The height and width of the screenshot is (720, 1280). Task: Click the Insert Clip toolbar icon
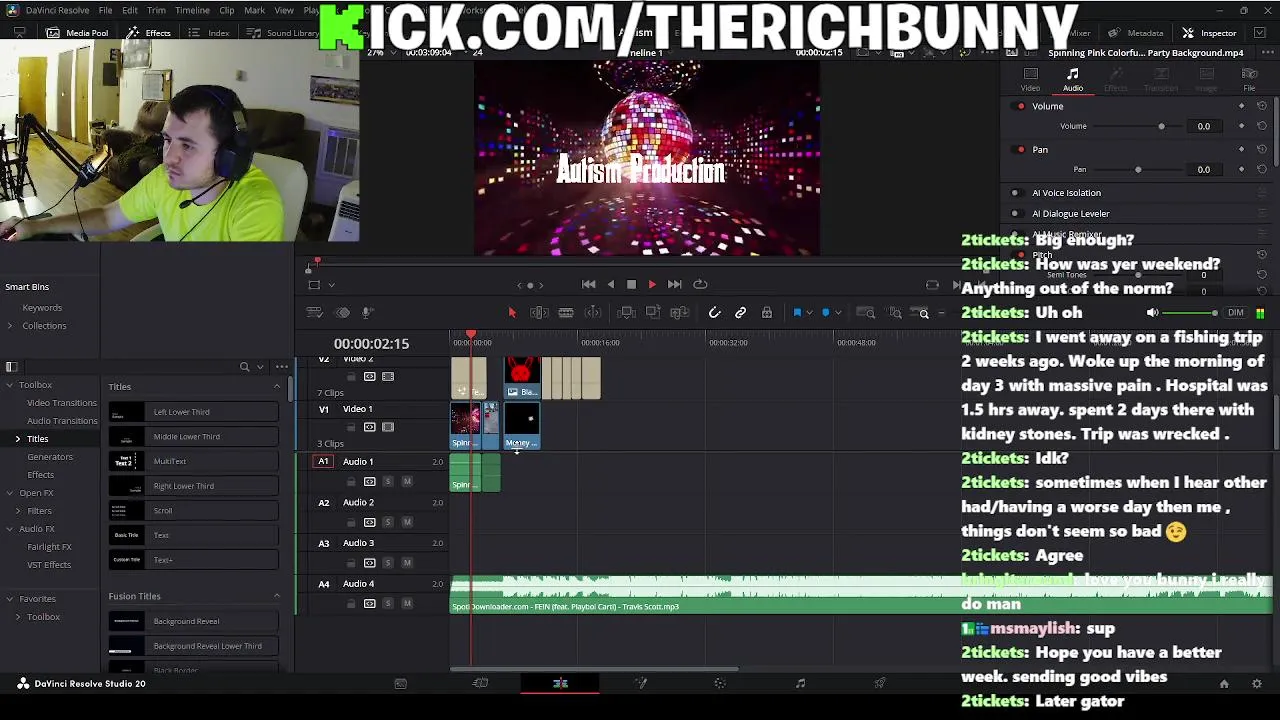tap(626, 313)
